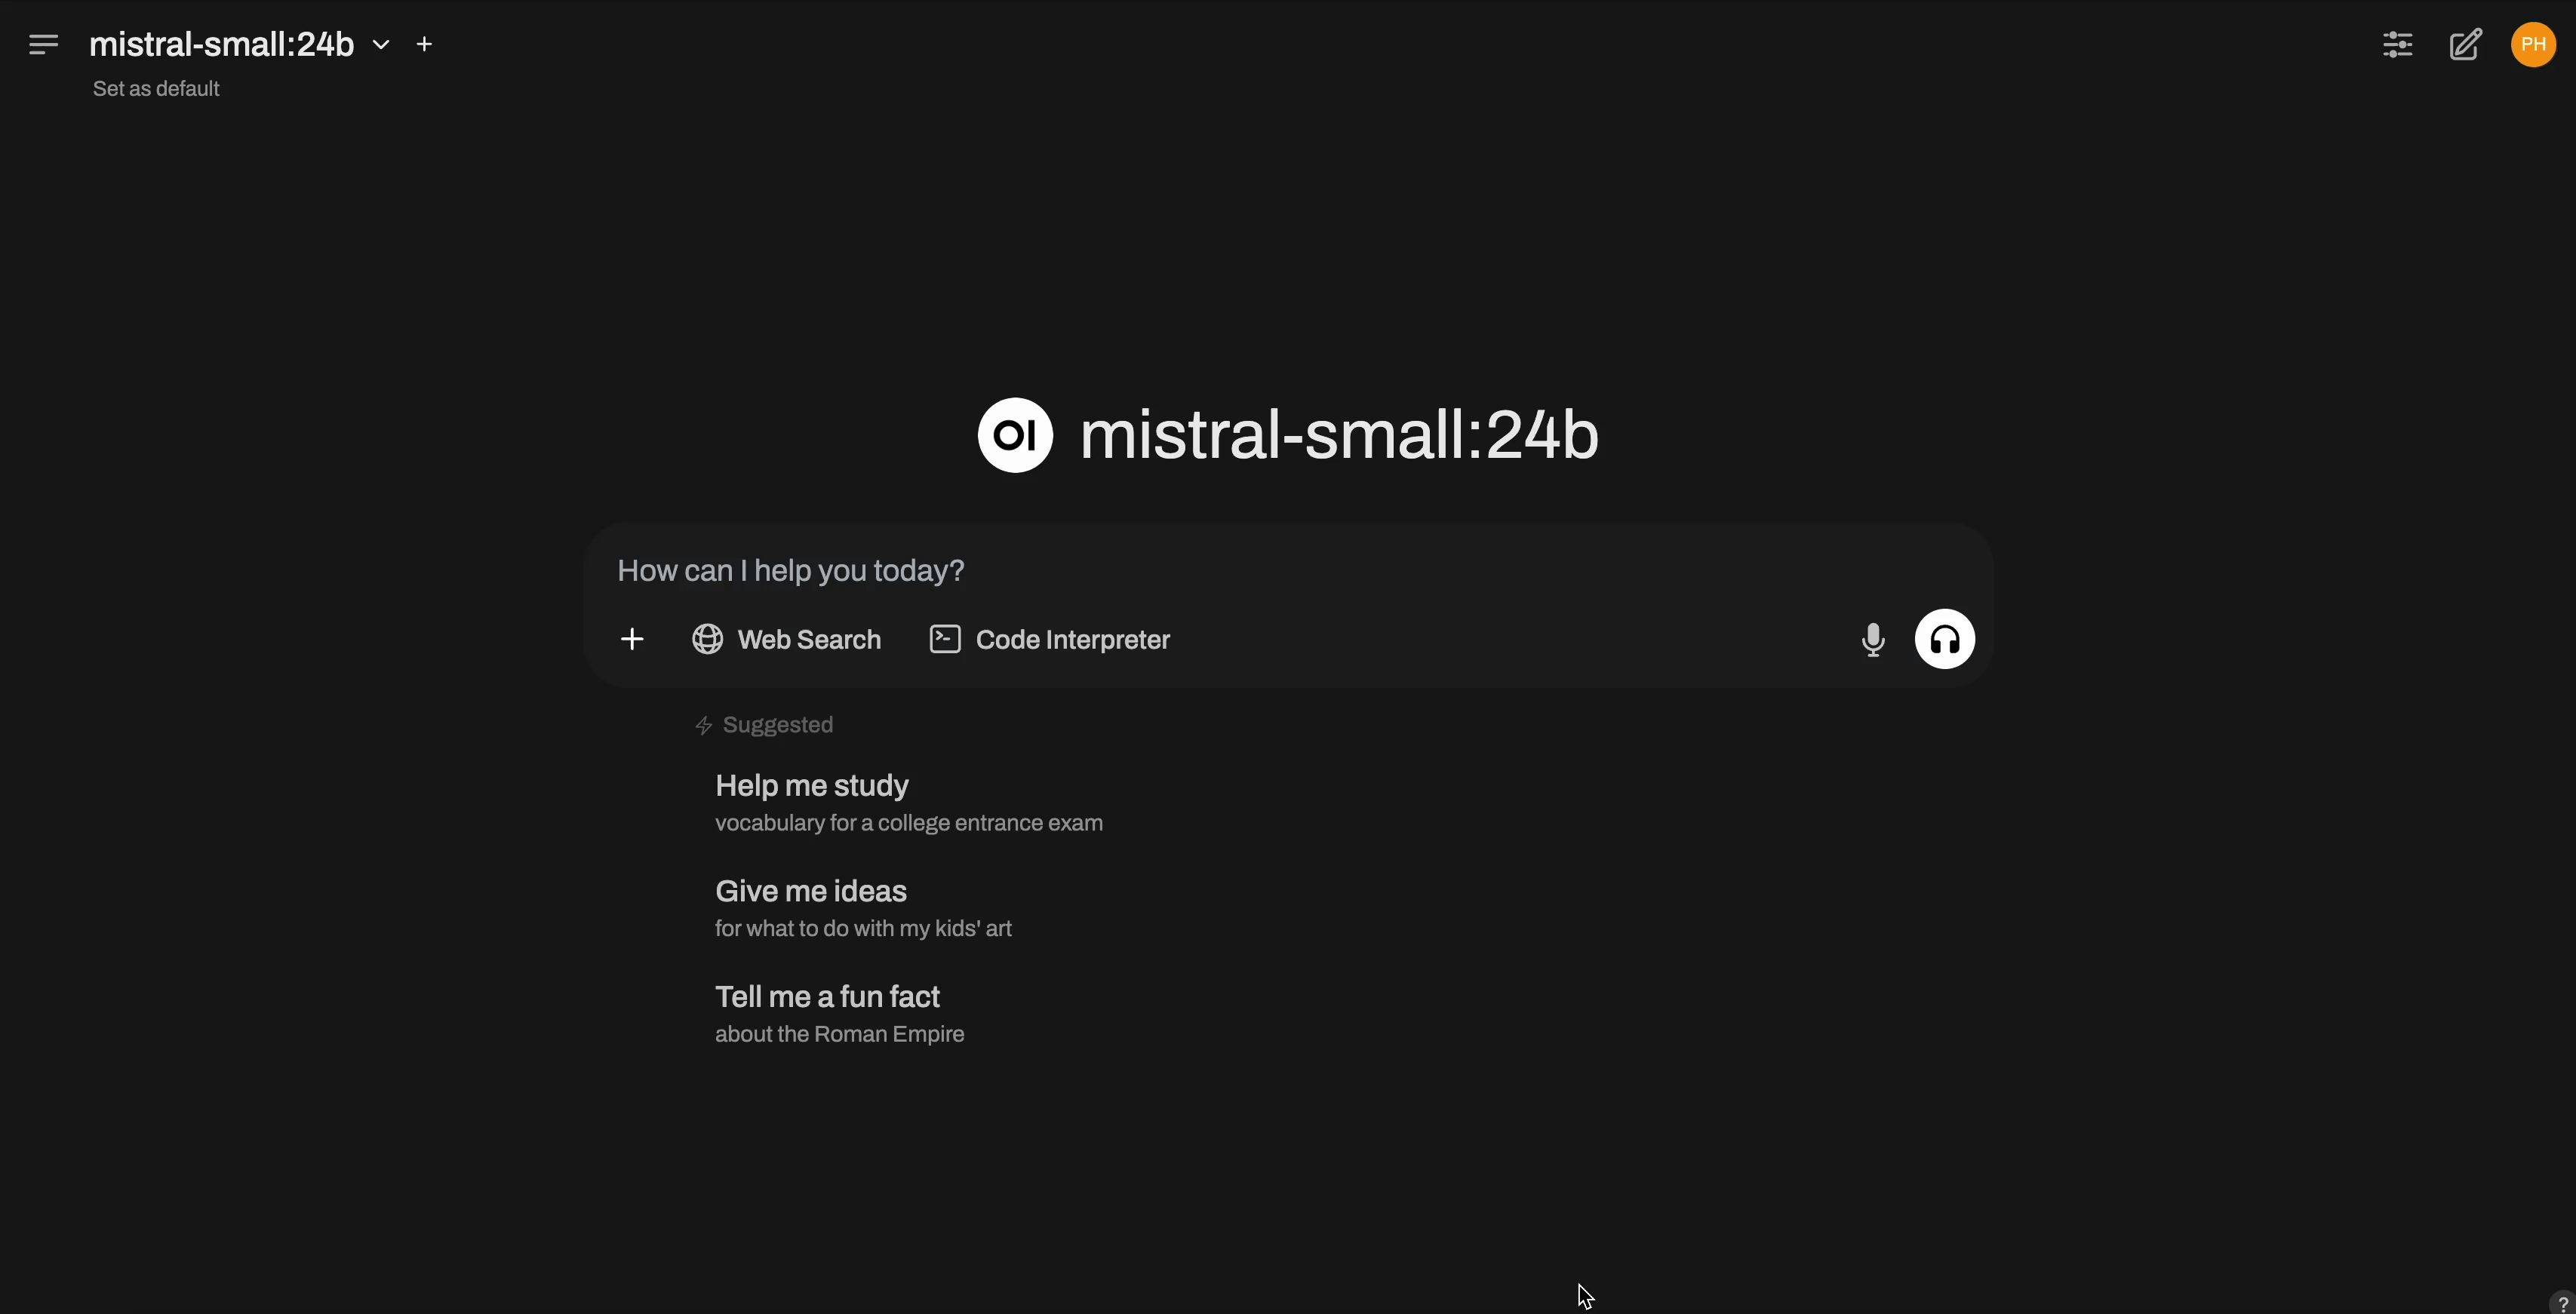Click the OI model logo
This screenshot has height=1314, width=2576.
pyautogui.click(x=1015, y=435)
